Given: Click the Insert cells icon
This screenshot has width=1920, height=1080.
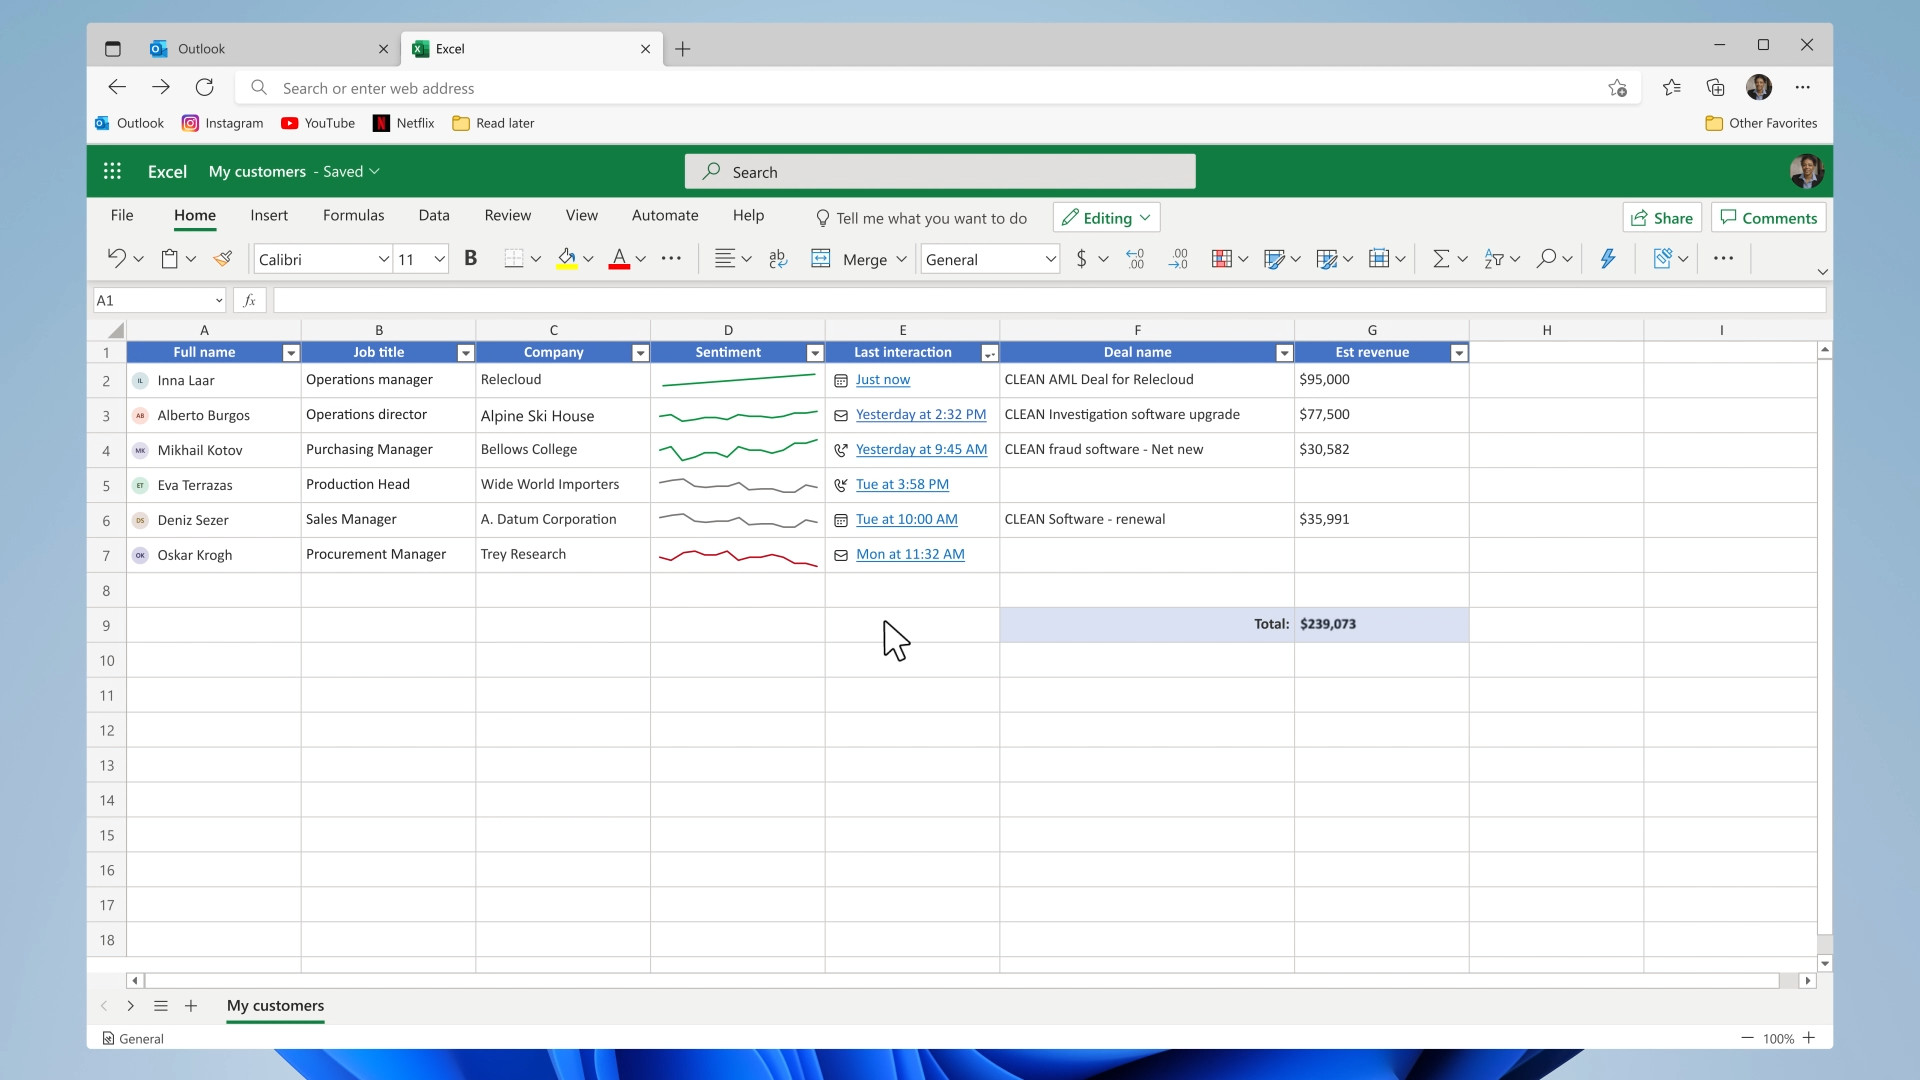Looking at the screenshot, I should 1378,259.
